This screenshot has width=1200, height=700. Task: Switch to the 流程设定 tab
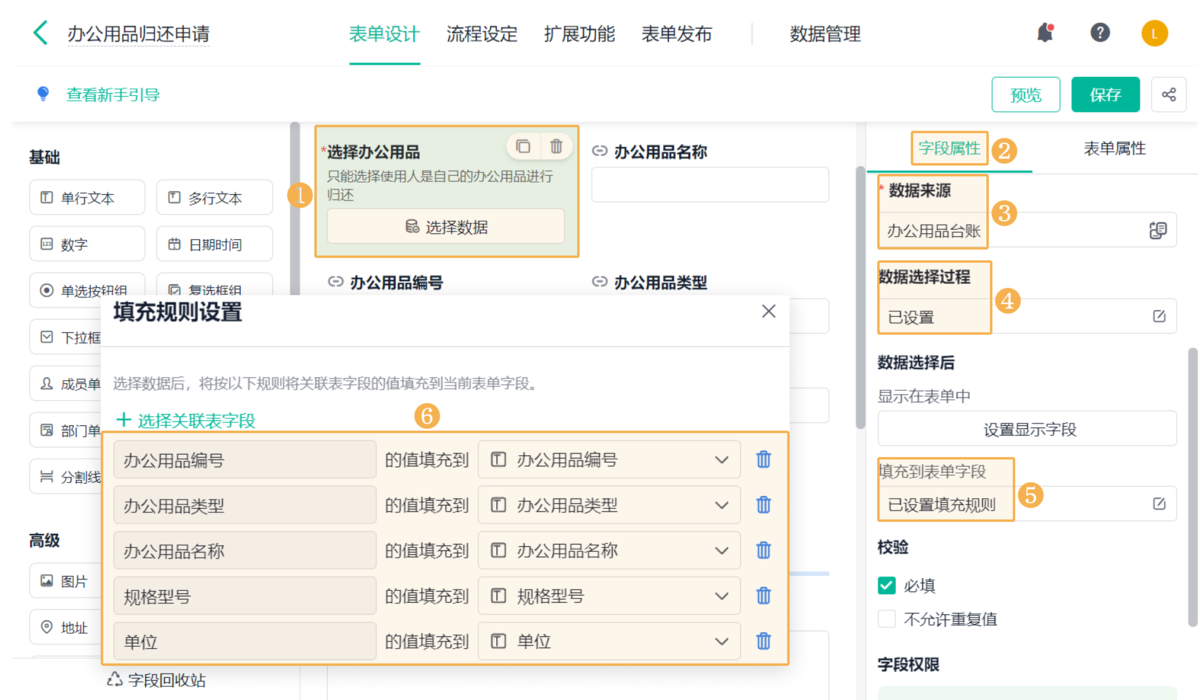click(x=482, y=34)
